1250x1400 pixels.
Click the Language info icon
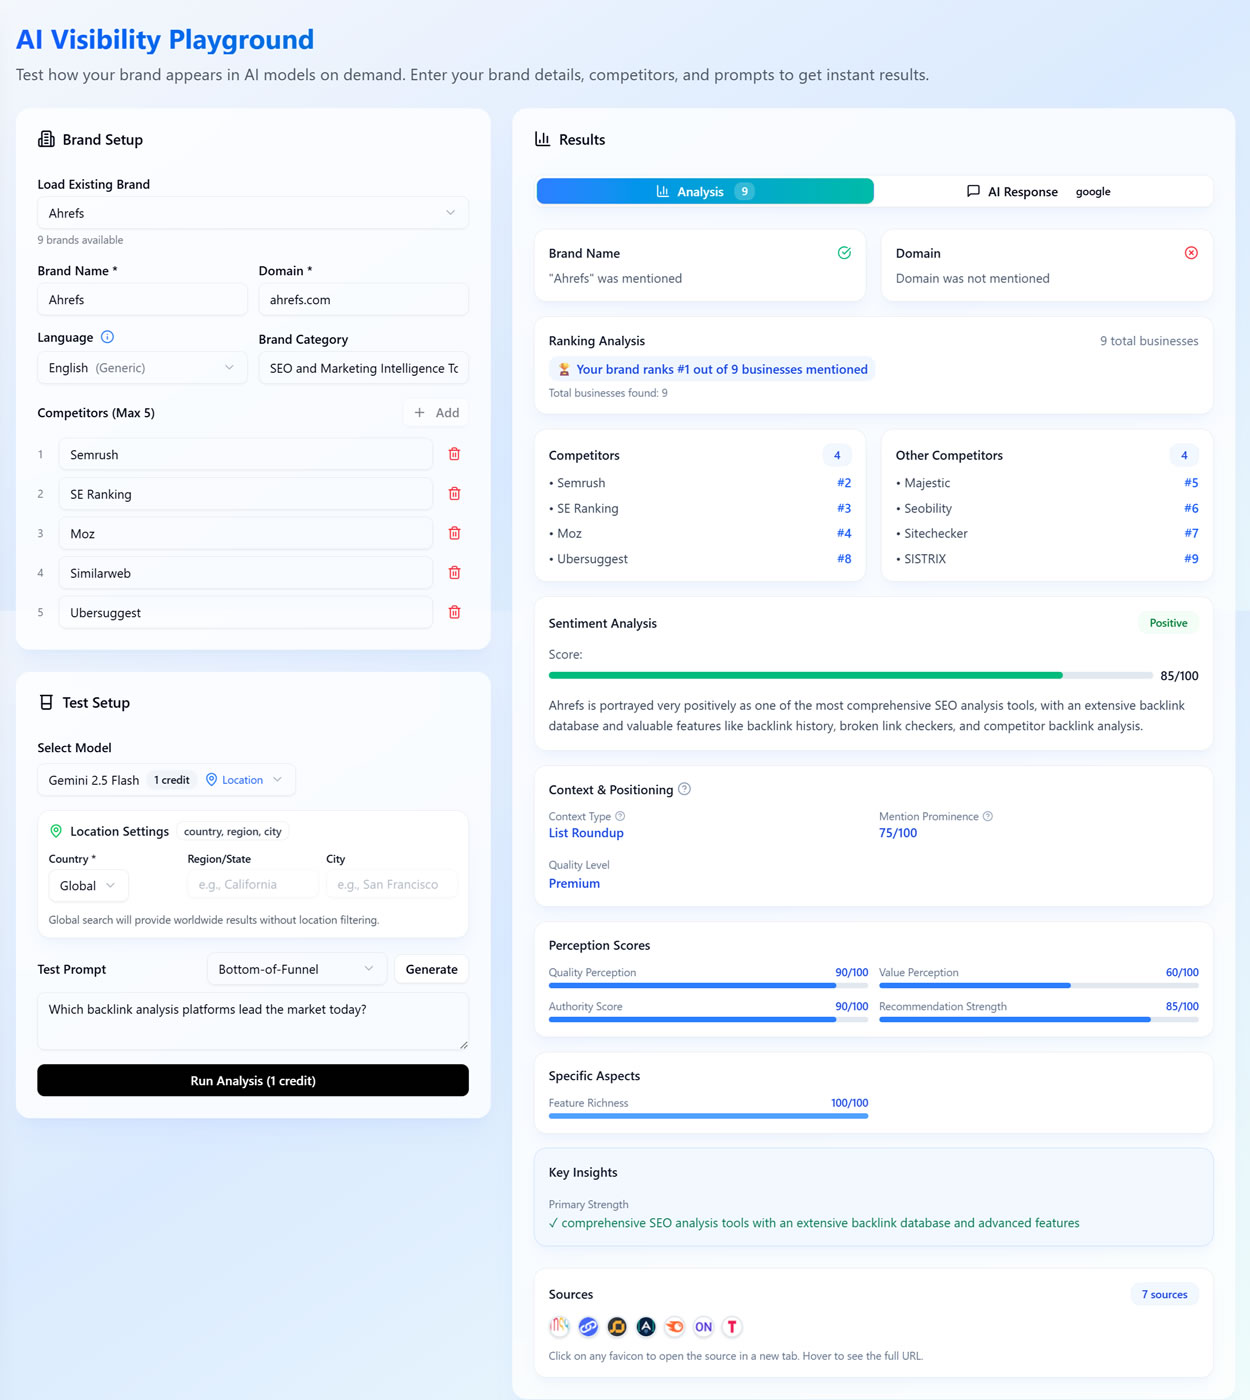click(107, 337)
